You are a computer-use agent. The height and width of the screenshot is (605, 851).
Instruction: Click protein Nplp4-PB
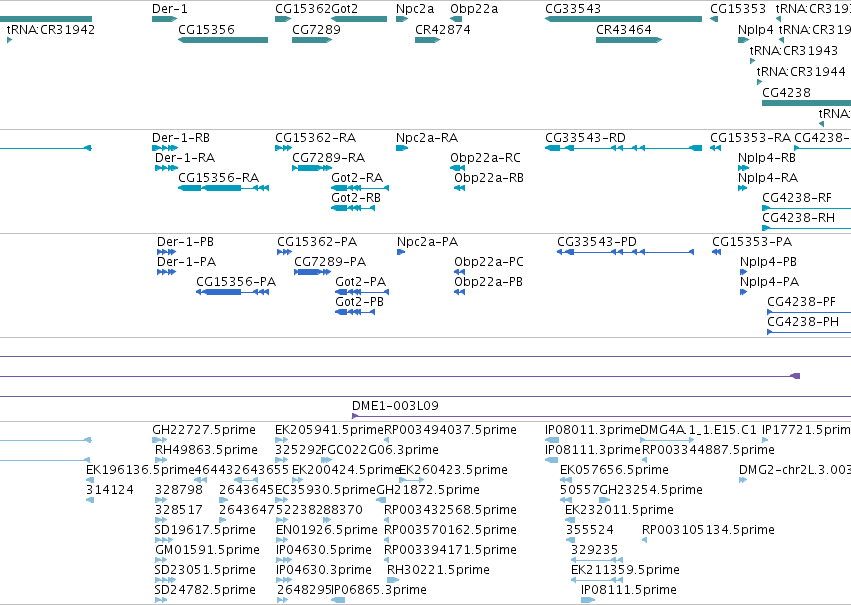click(x=744, y=272)
